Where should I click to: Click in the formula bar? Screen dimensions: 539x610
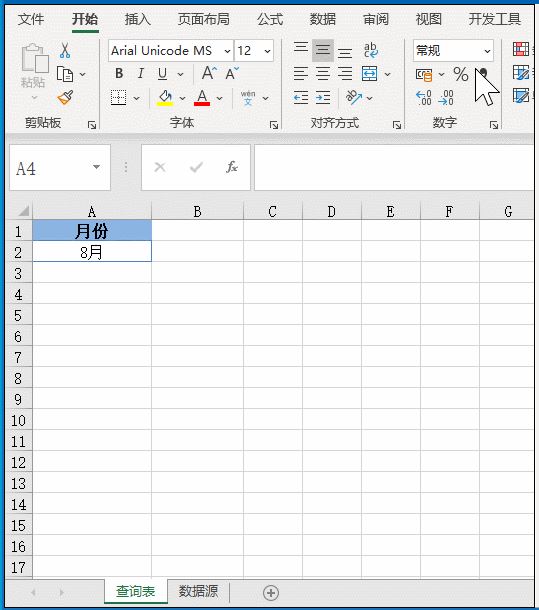click(x=394, y=167)
